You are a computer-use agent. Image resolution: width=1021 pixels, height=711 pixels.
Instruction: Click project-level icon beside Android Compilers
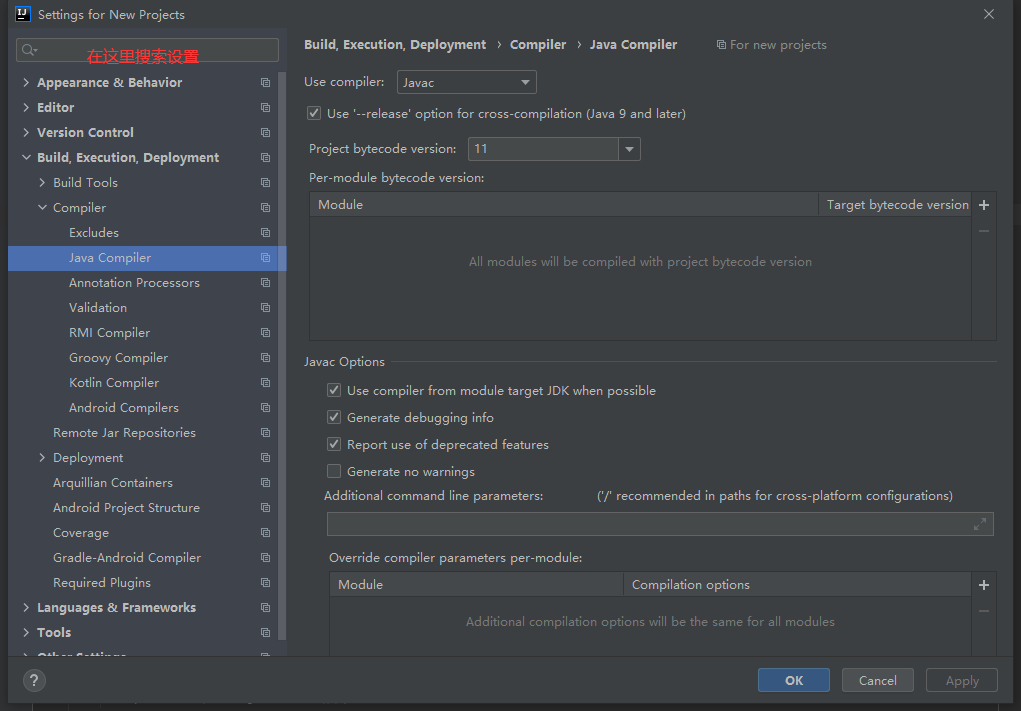(x=266, y=408)
